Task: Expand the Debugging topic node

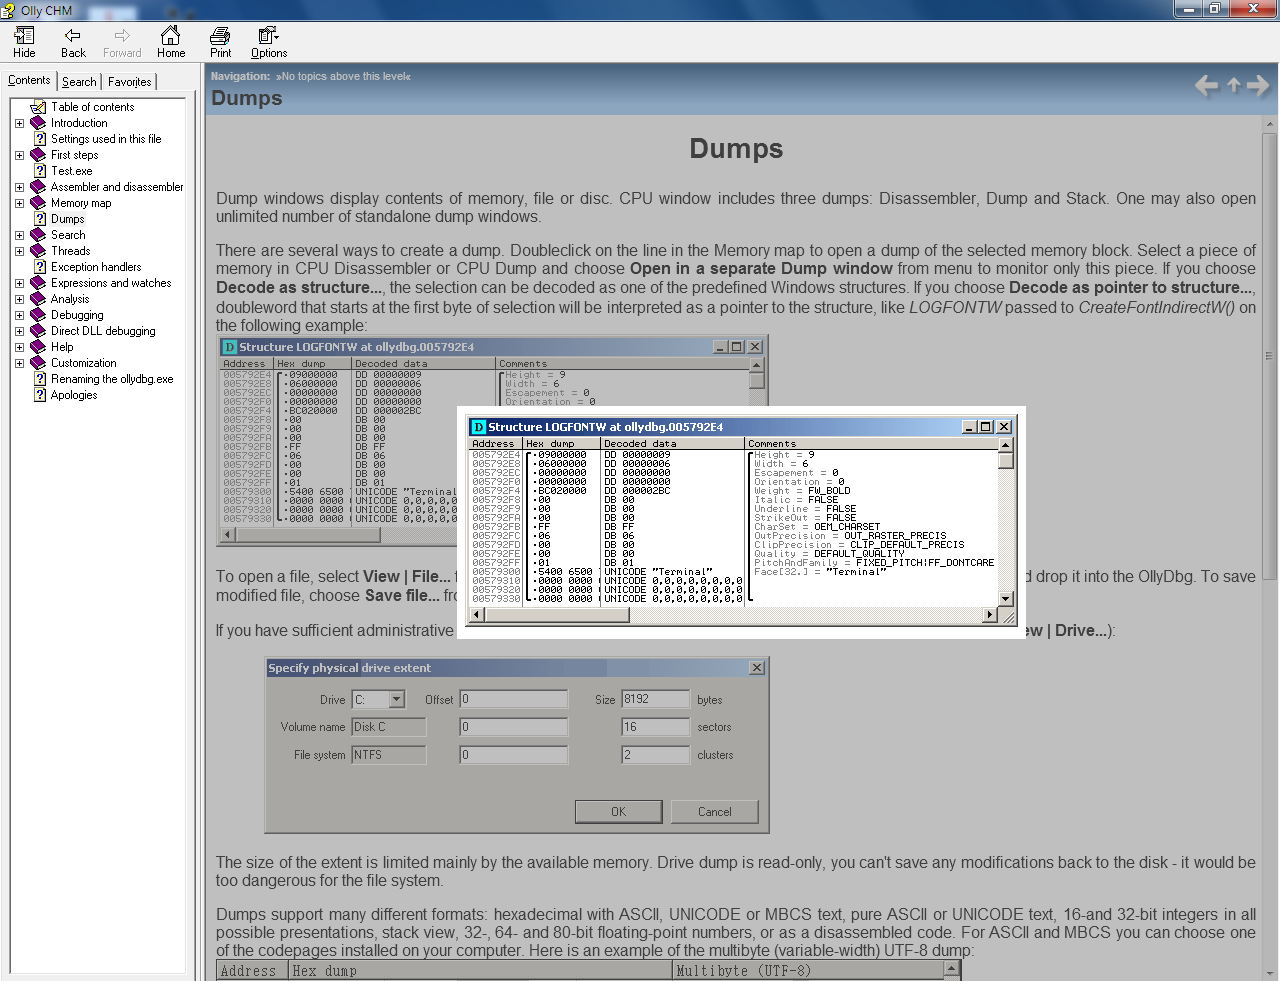Action: [x=19, y=316]
